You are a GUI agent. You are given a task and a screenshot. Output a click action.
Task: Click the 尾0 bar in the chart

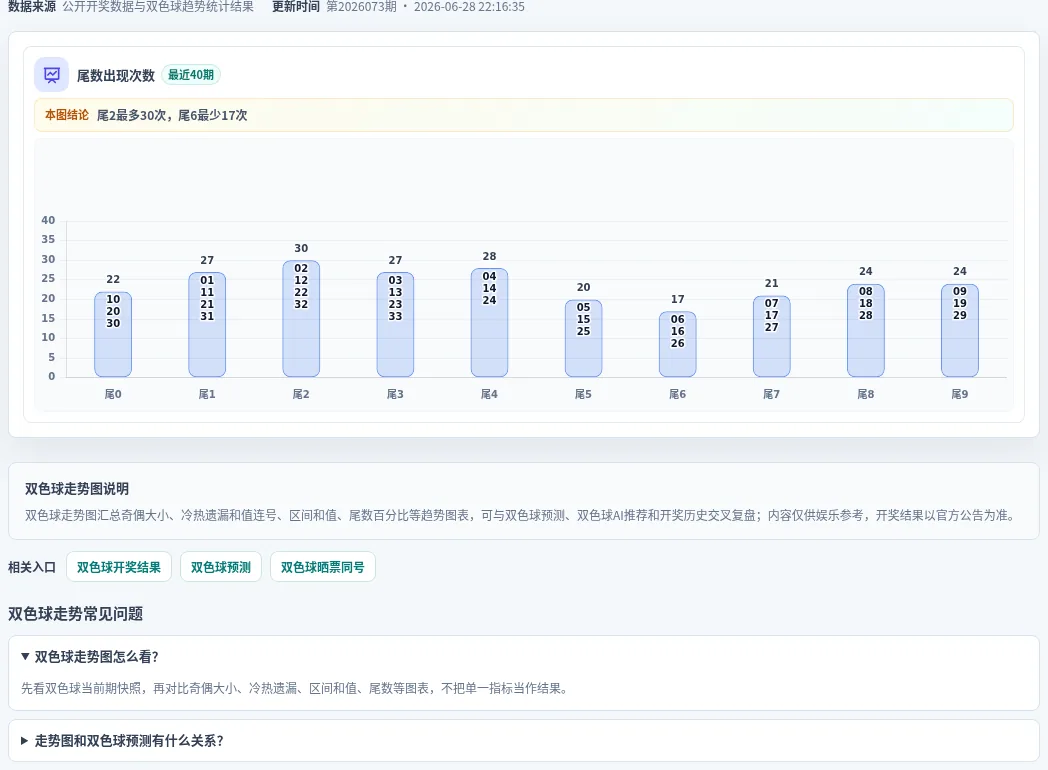(x=113, y=334)
